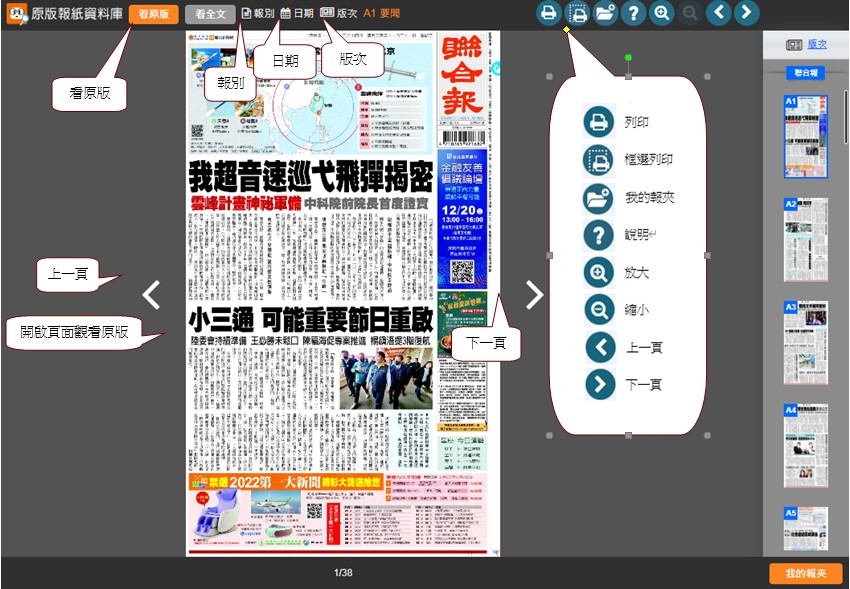The width and height of the screenshot is (850, 589).
Task: Switch to 看全文 full-text view
Action: point(210,14)
